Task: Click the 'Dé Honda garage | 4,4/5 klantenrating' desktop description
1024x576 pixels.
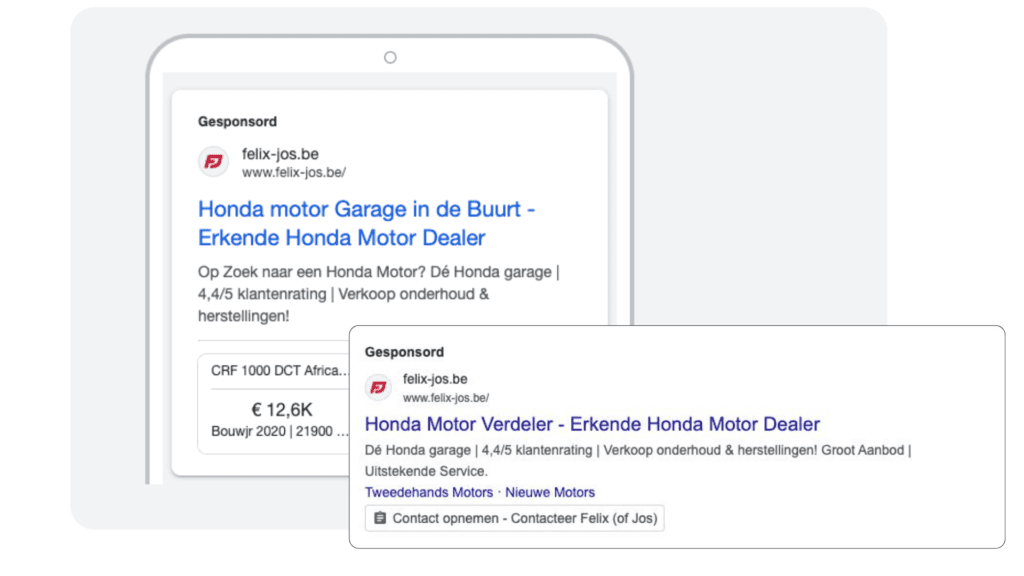Action: pos(638,460)
